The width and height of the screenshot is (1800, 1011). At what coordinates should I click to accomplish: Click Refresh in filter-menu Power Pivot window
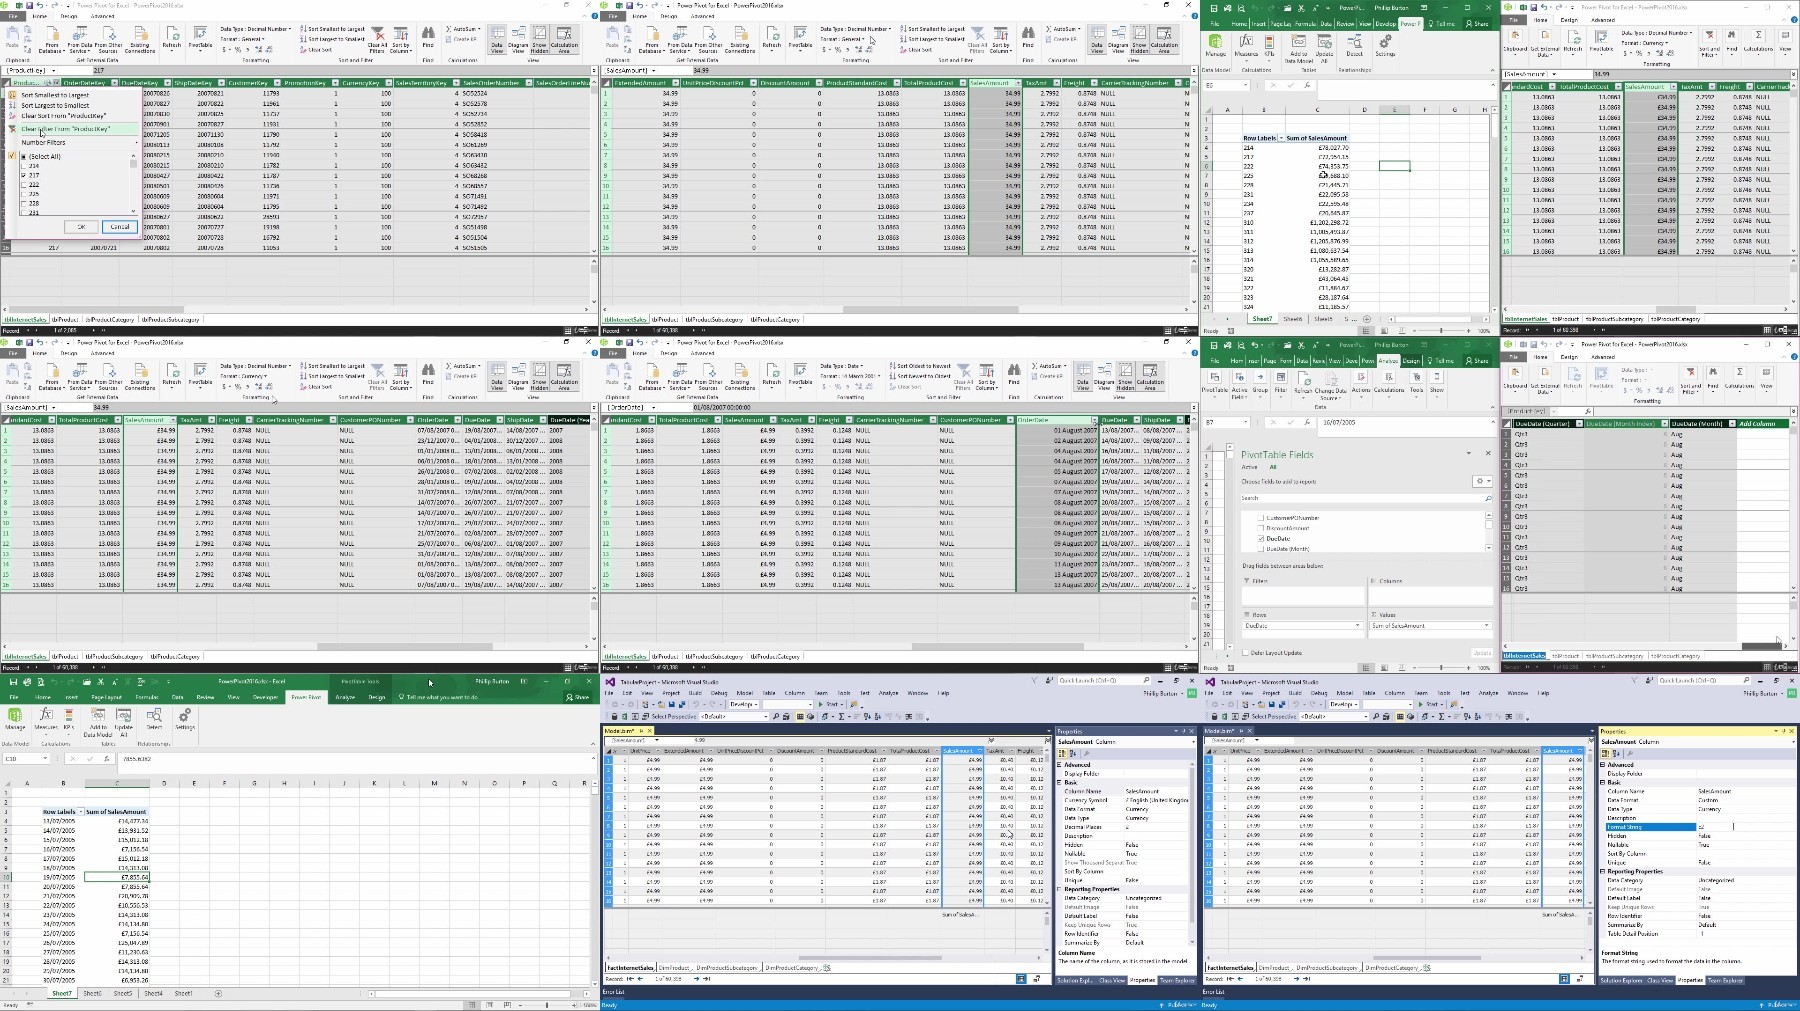tap(172, 38)
